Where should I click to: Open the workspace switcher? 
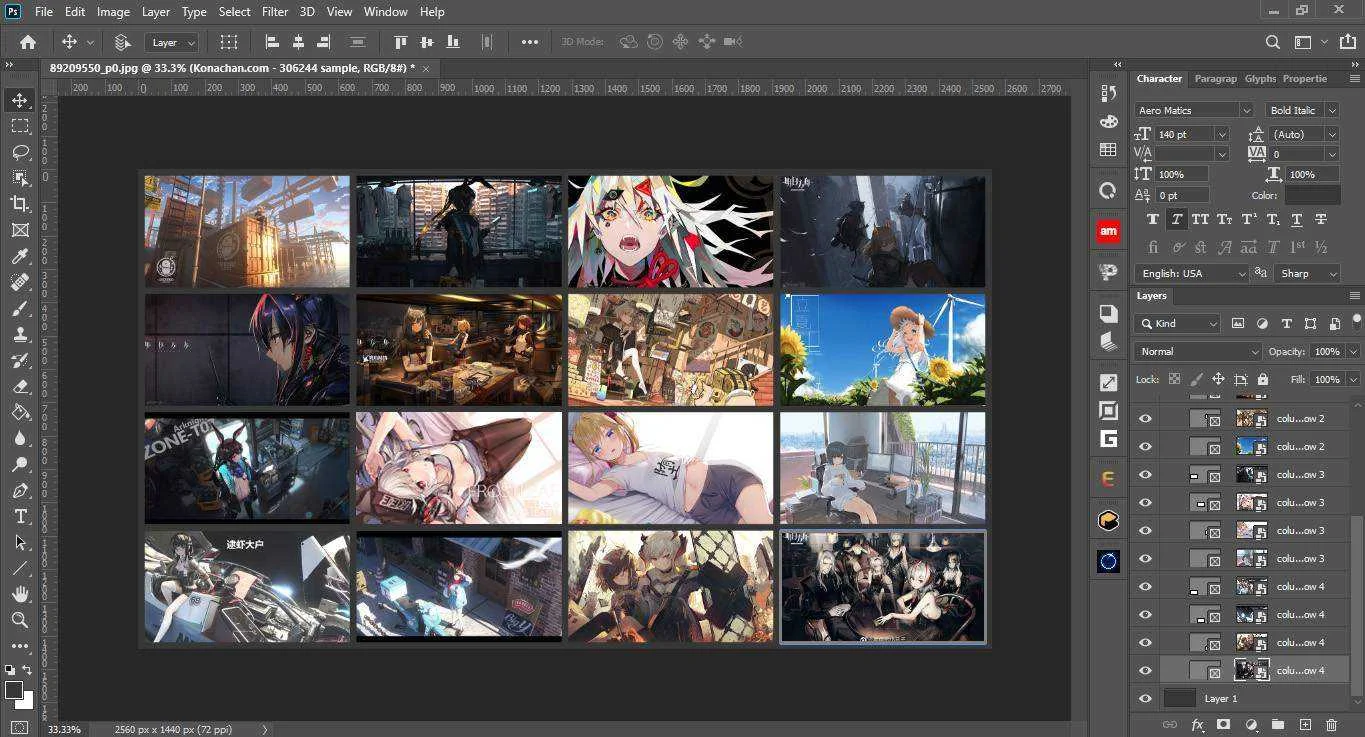[1303, 42]
